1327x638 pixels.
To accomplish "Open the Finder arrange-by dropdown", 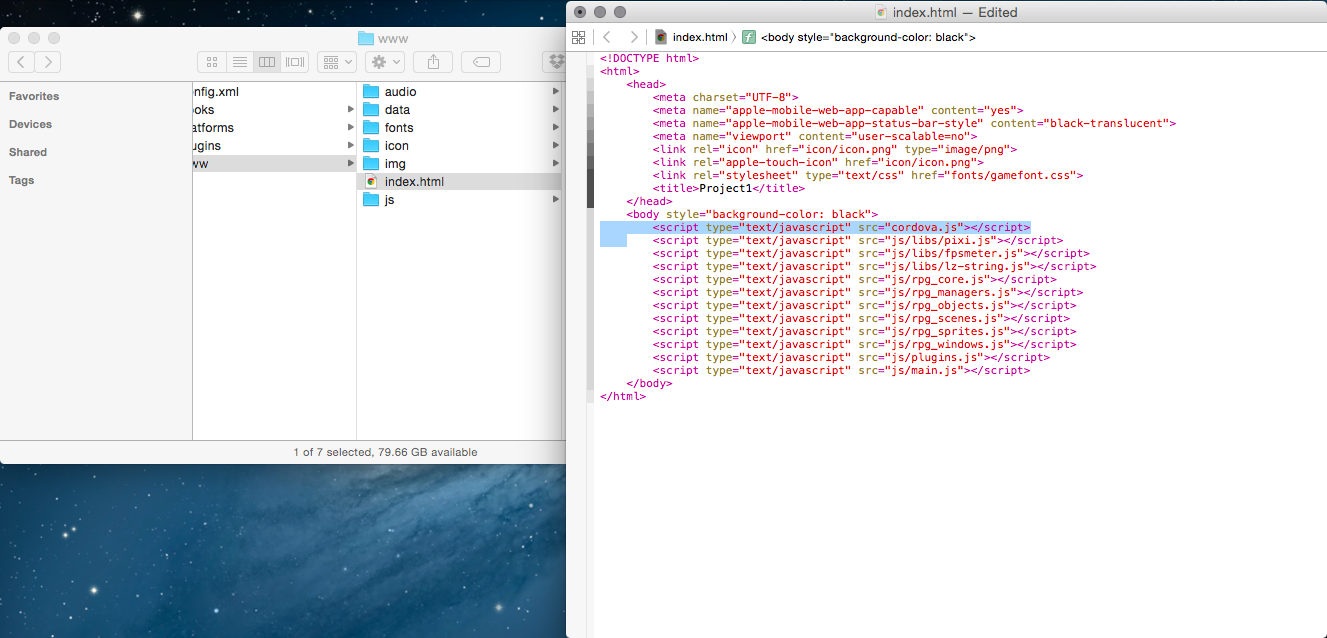I will pyautogui.click(x=337, y=62).
